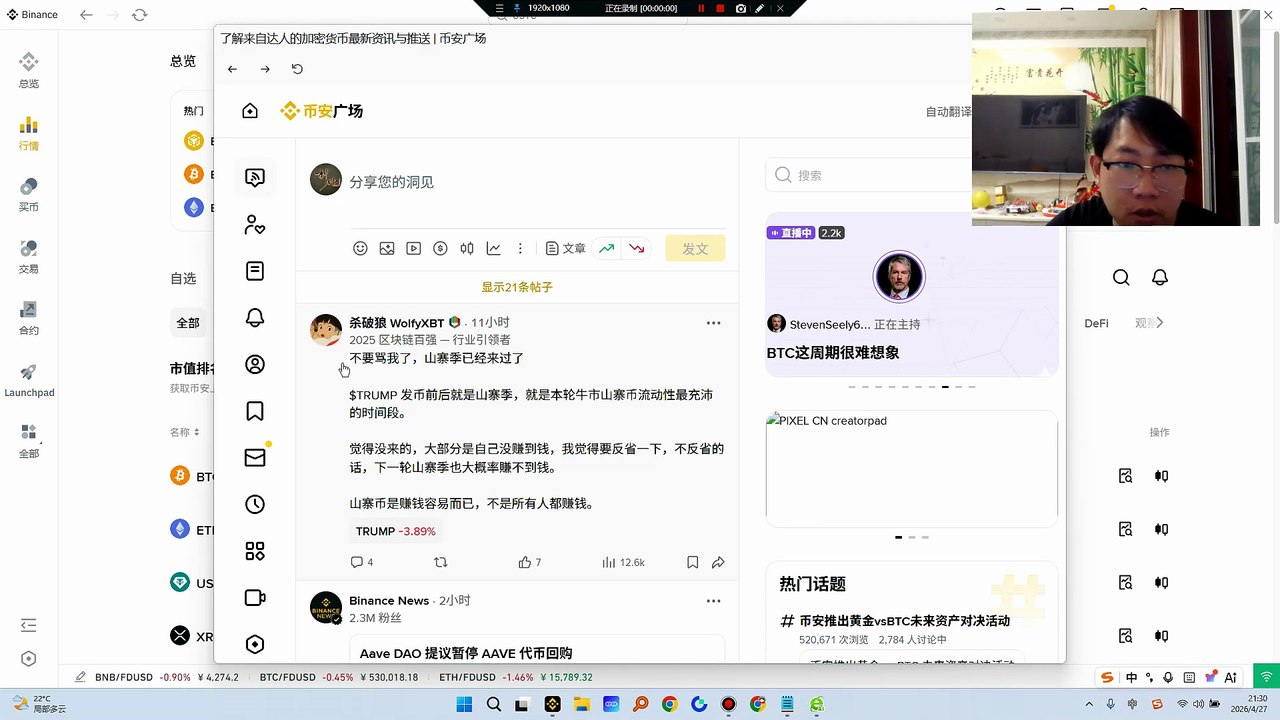
Task: Collapse the Binance sidebar menu
Action: click(x=29, y=625)
